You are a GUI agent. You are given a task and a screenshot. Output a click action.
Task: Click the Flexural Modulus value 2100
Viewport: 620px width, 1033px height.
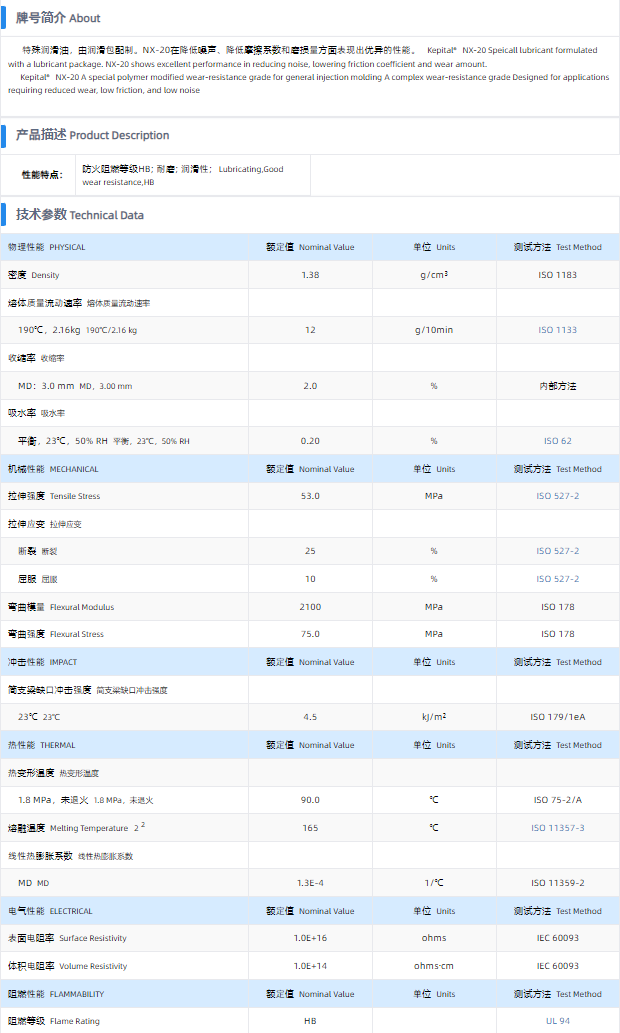coord(310,607)
